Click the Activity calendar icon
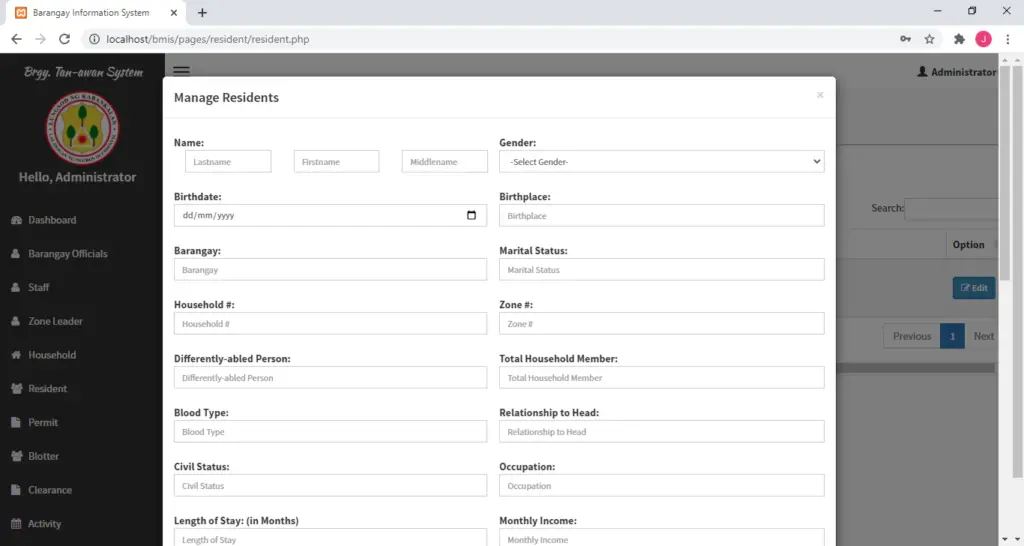Image resolution: width=1024 pixels, height=546 pixels. tap(16, 524)
